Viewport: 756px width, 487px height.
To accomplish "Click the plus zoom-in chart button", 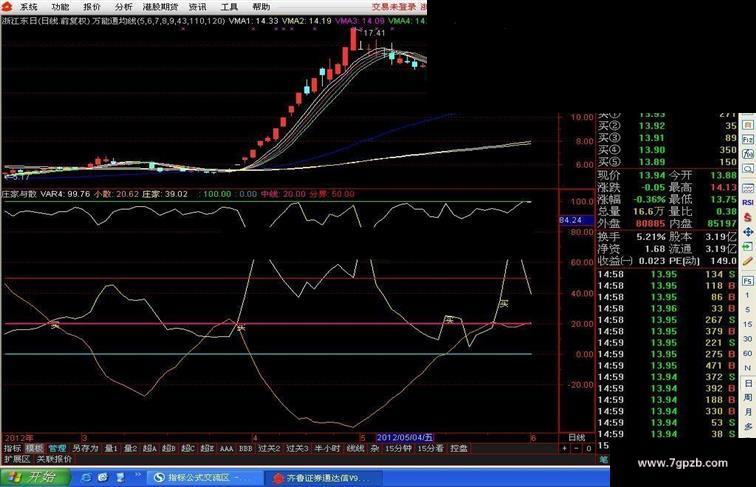I will pos(564,448).
